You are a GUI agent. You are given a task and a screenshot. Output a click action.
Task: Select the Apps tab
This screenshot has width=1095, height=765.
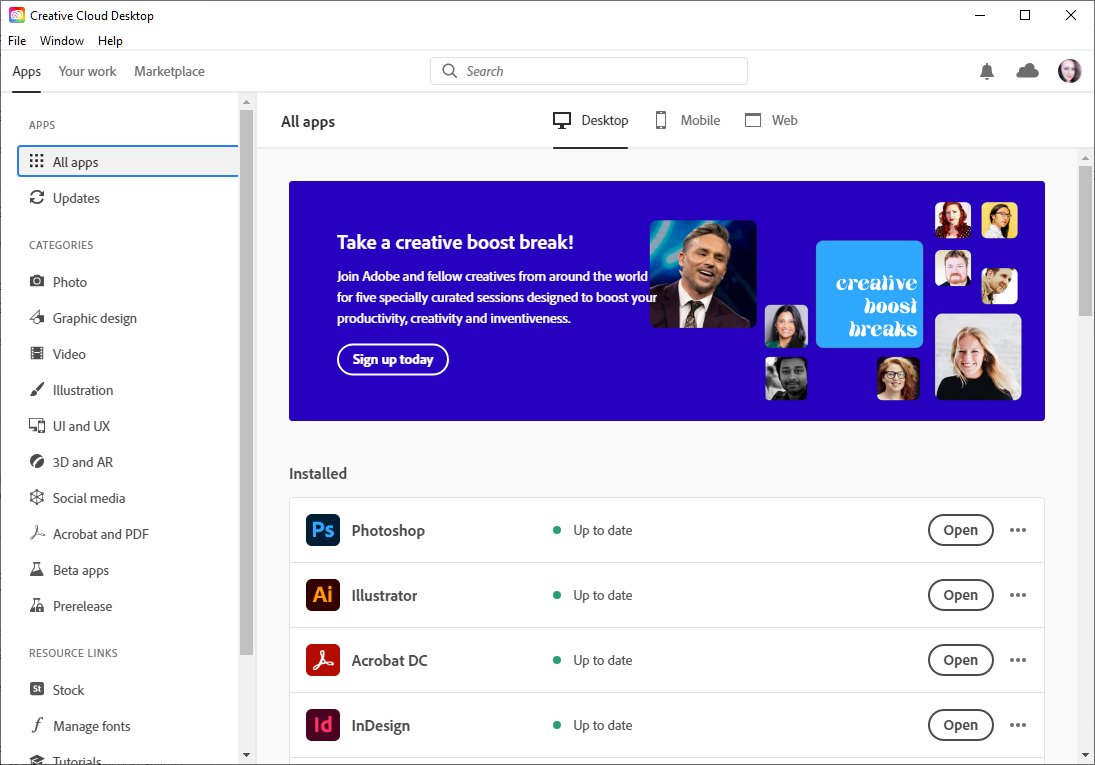click(27, 71)
